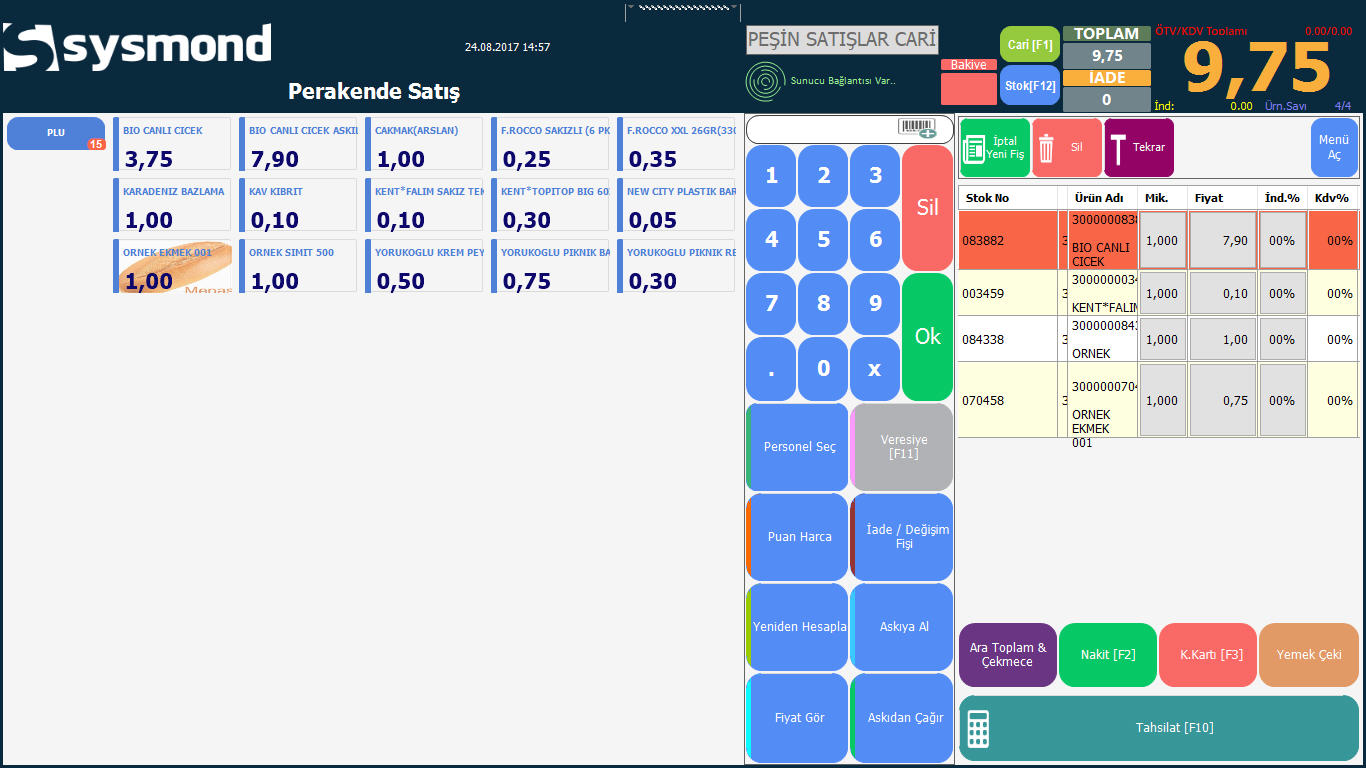The image size is (1366, 768).
Task: Select receipt row with stock 003459
Action: [x=1158, y=293]
